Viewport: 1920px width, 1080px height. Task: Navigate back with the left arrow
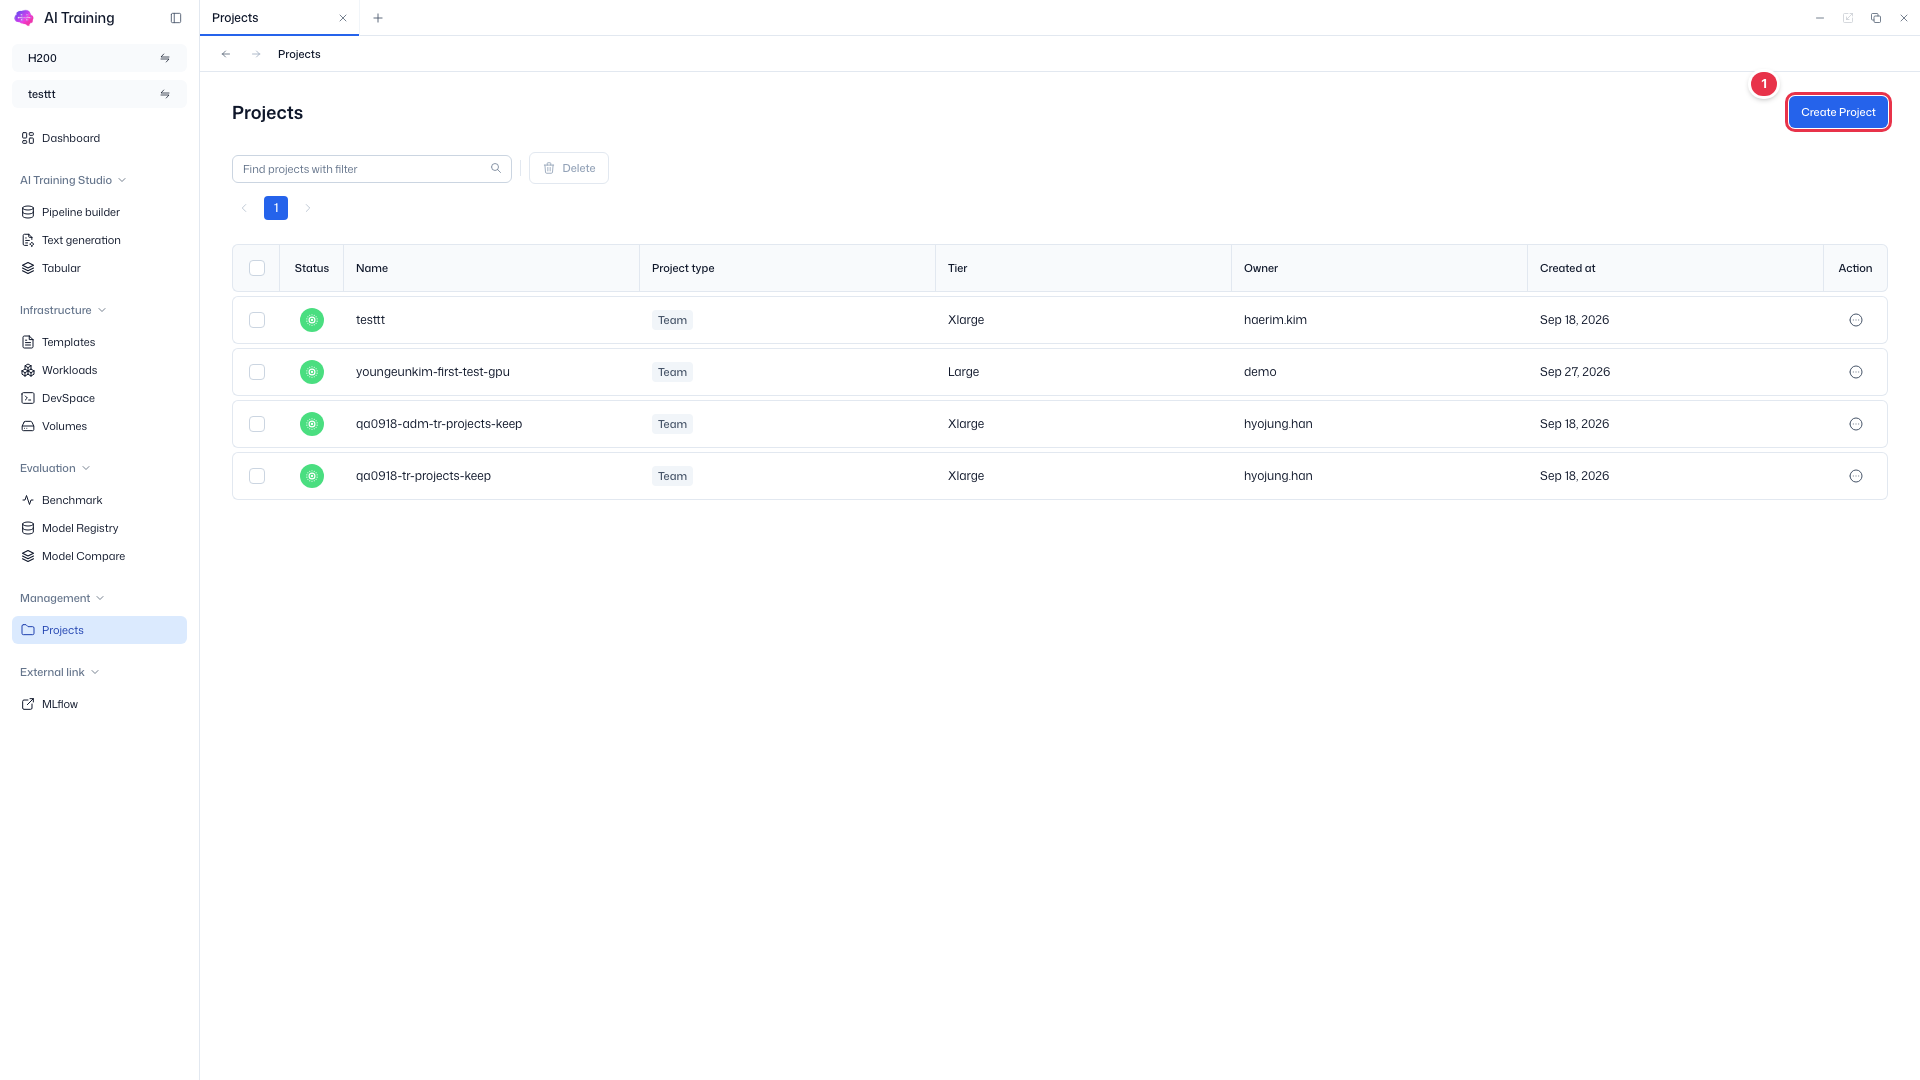226,54
